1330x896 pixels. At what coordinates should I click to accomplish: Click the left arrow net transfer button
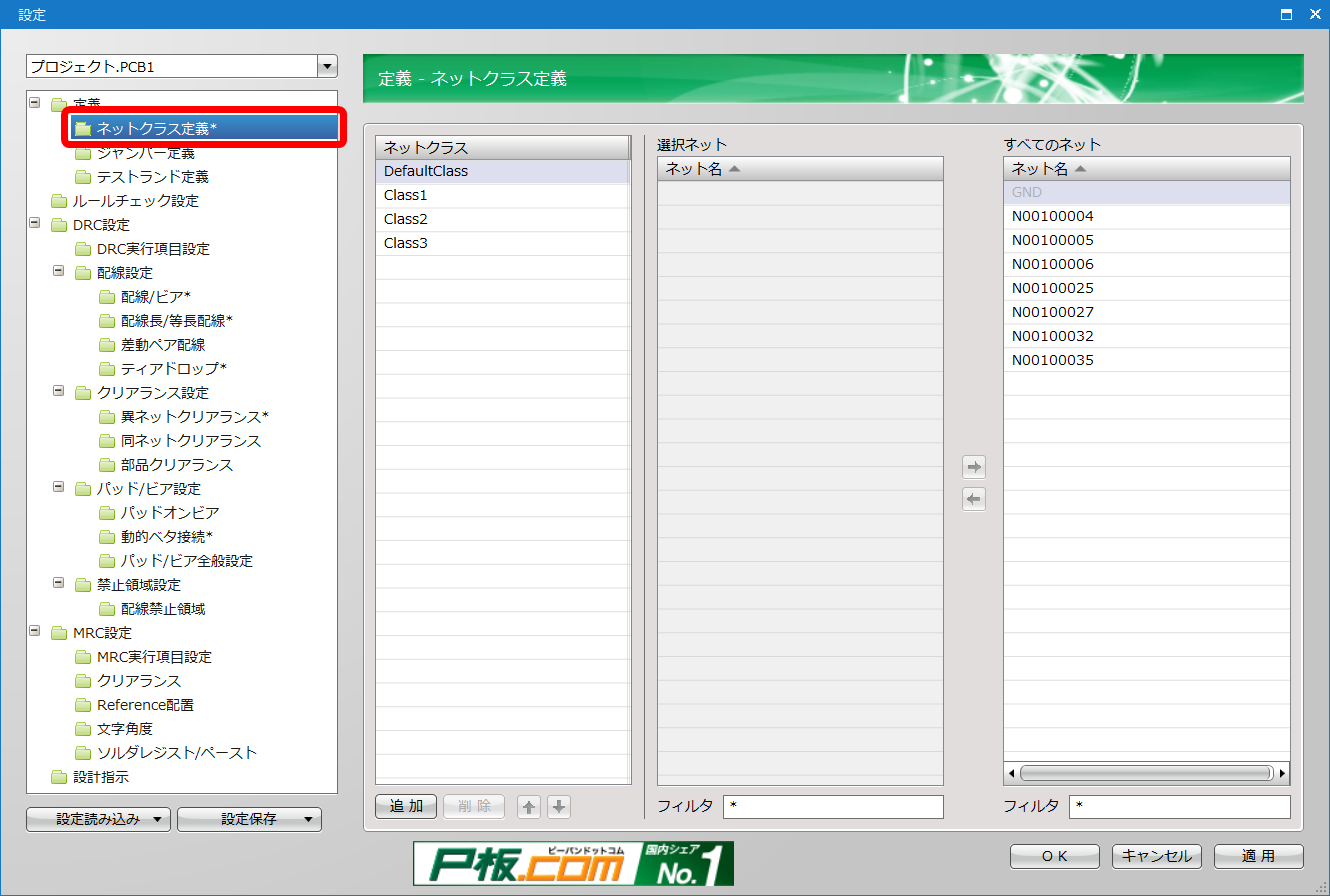[x=973, y=499]
